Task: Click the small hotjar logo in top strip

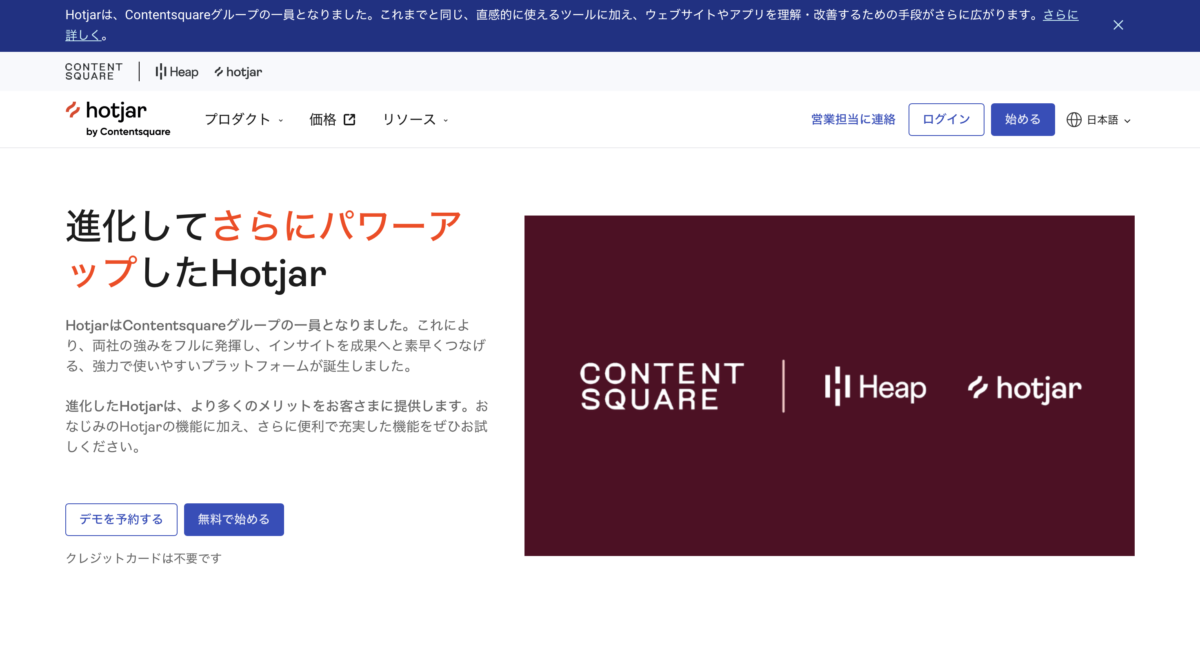Action: [x=238, y=72]
